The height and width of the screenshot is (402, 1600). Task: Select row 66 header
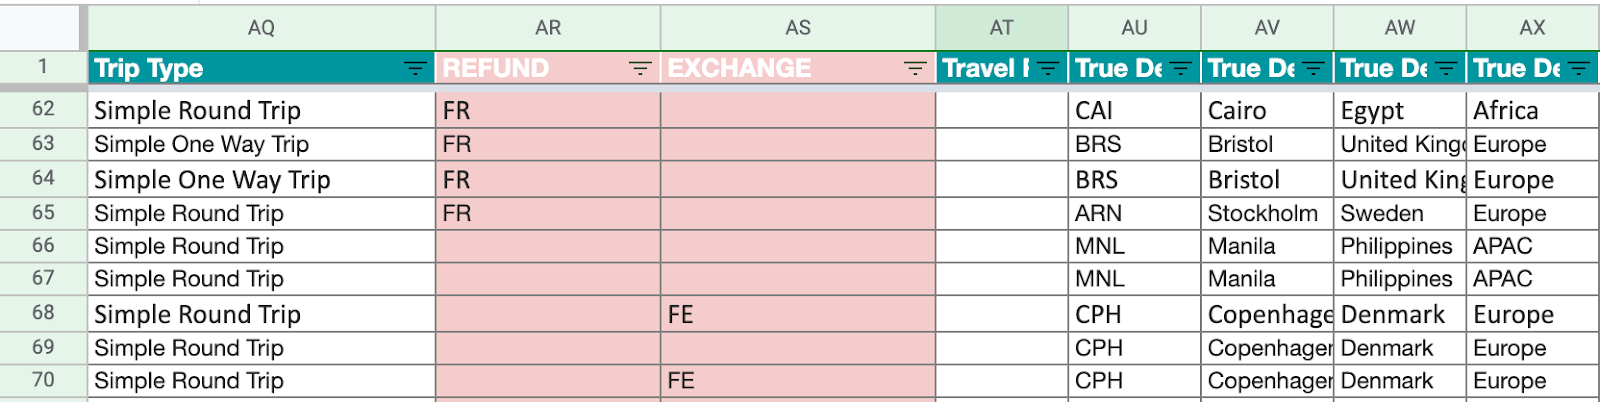pyautogui.click(x=43, y=246)
